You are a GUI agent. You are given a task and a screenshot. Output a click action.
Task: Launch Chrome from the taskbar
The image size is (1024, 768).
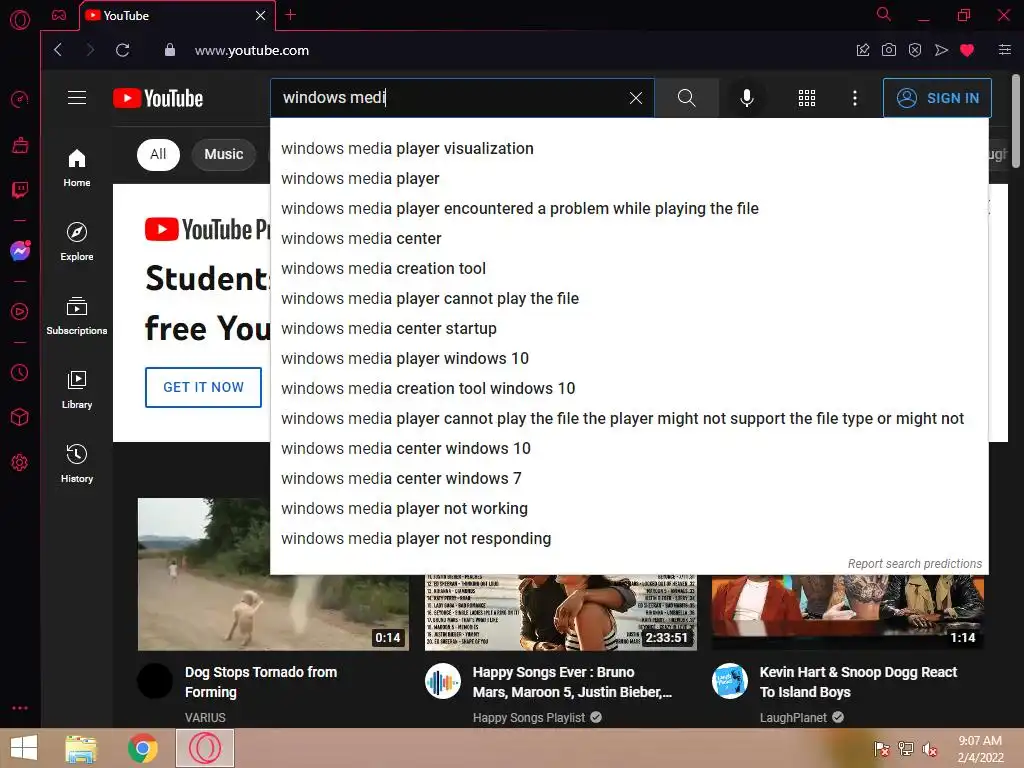point(142,748)
